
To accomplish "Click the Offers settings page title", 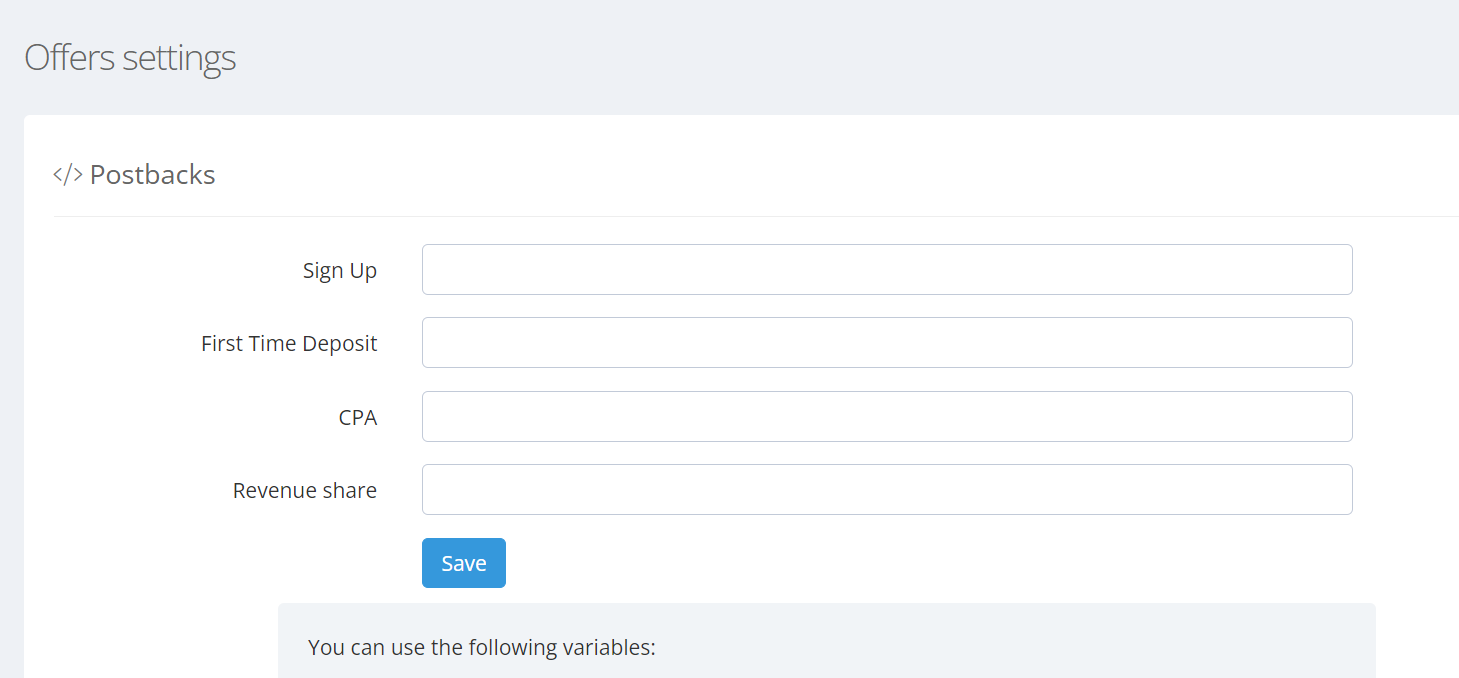I will [x=130, y=58].
